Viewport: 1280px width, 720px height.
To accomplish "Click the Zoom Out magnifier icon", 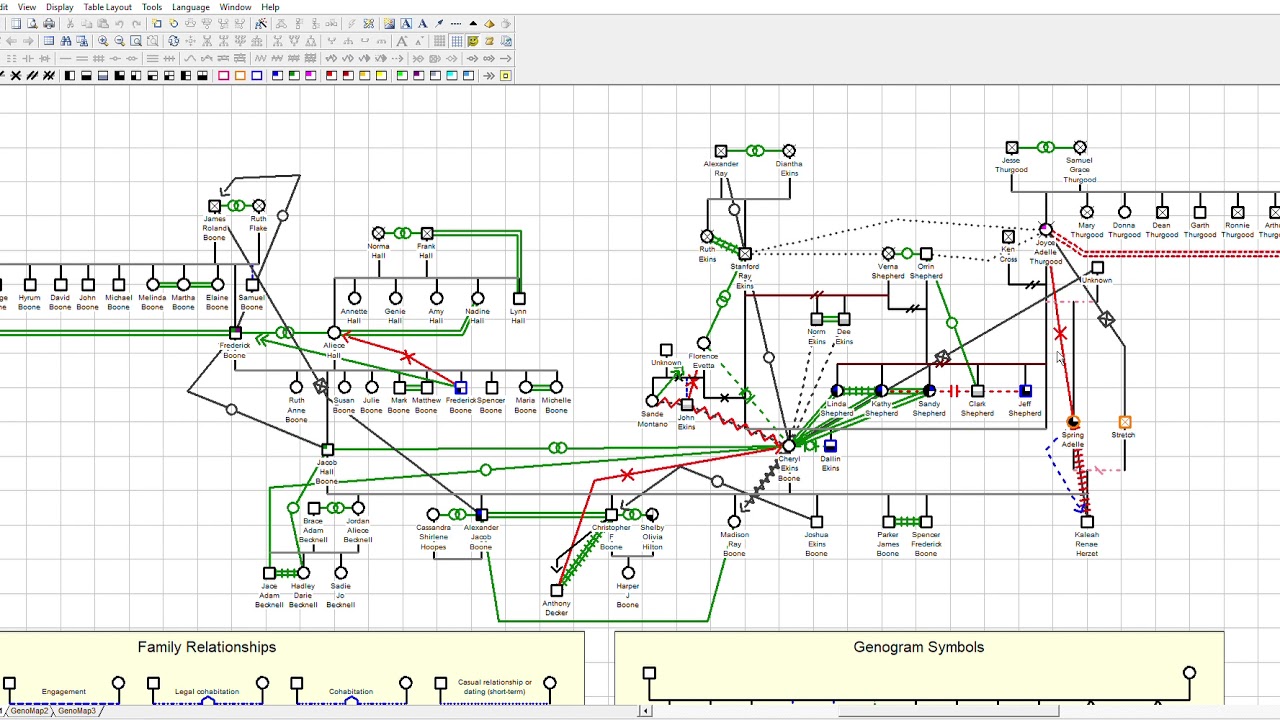I will point(119,41).
